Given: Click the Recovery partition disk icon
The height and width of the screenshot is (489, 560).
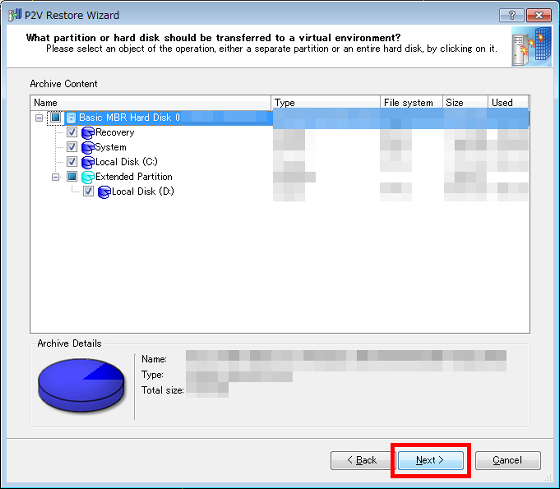Looking at the screenshot, I should tap(88, 133).
